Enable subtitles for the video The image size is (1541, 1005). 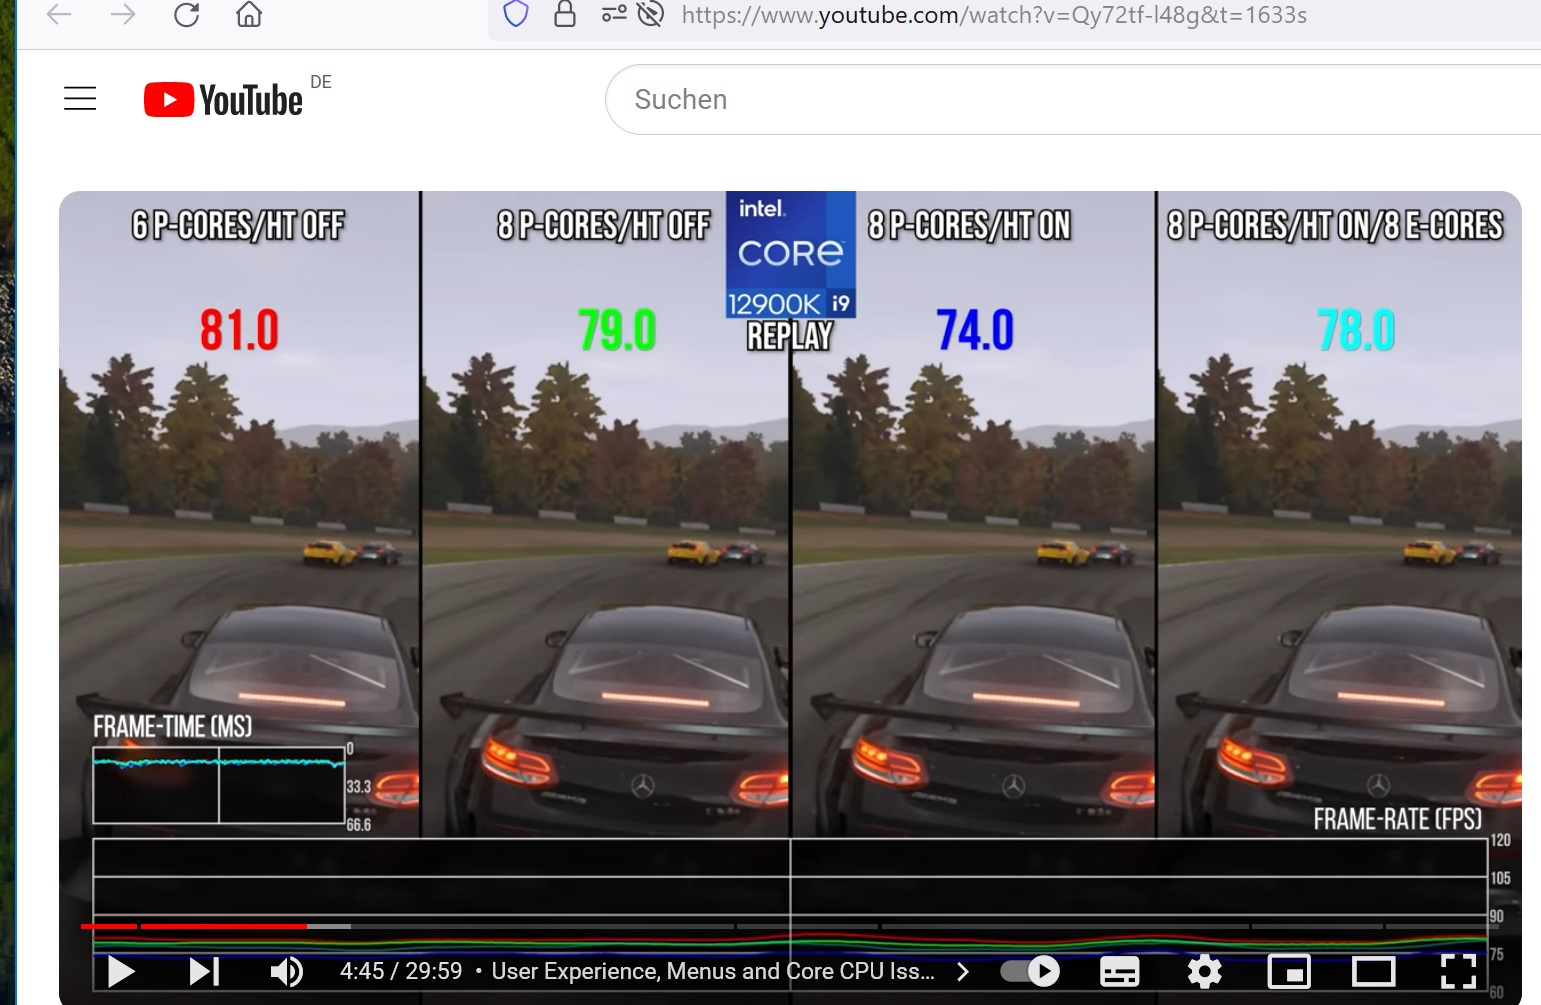(1118, 971)
